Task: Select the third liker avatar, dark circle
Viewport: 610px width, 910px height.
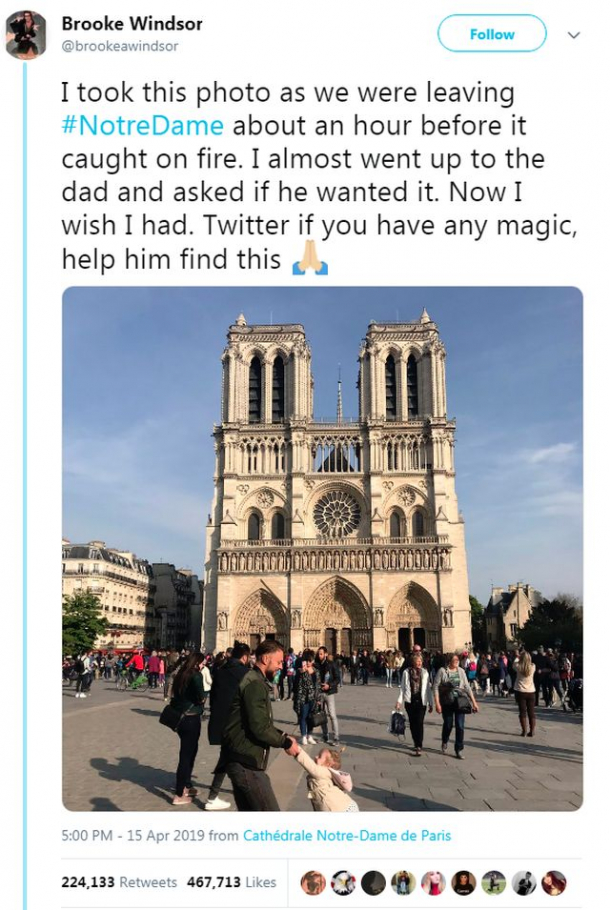Action: [373, 882]
